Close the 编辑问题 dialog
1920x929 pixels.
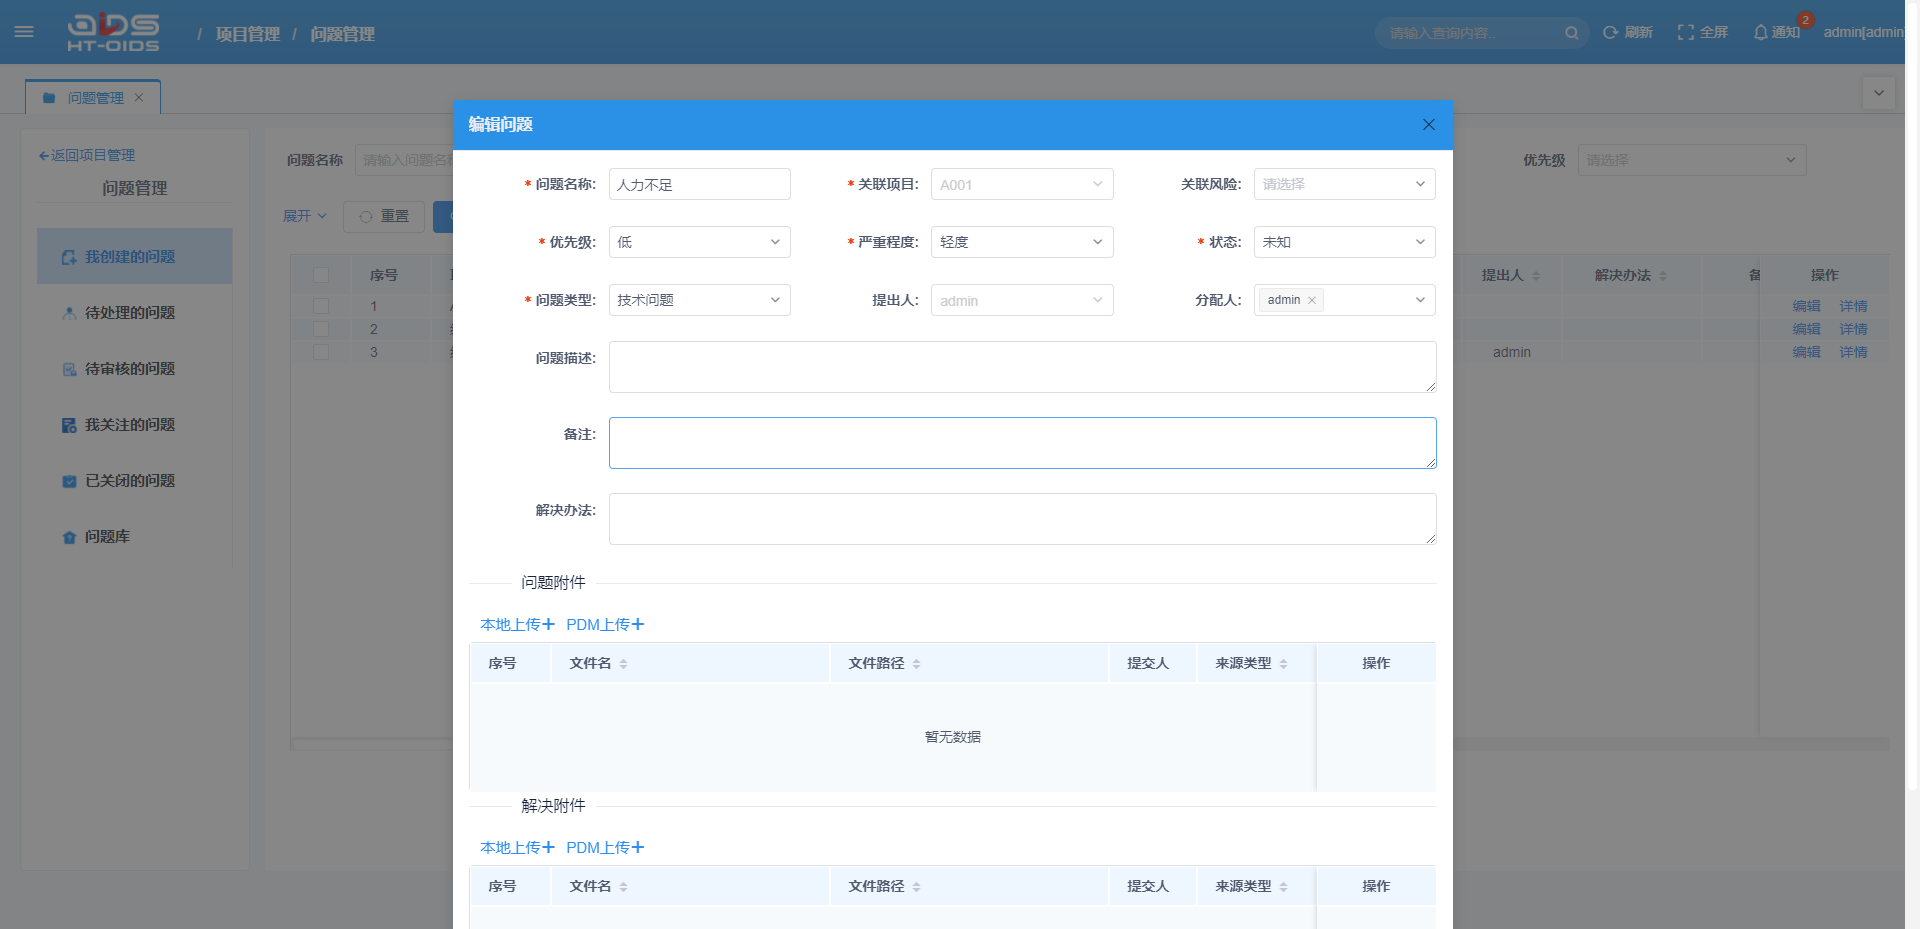tap(1428, 124)
